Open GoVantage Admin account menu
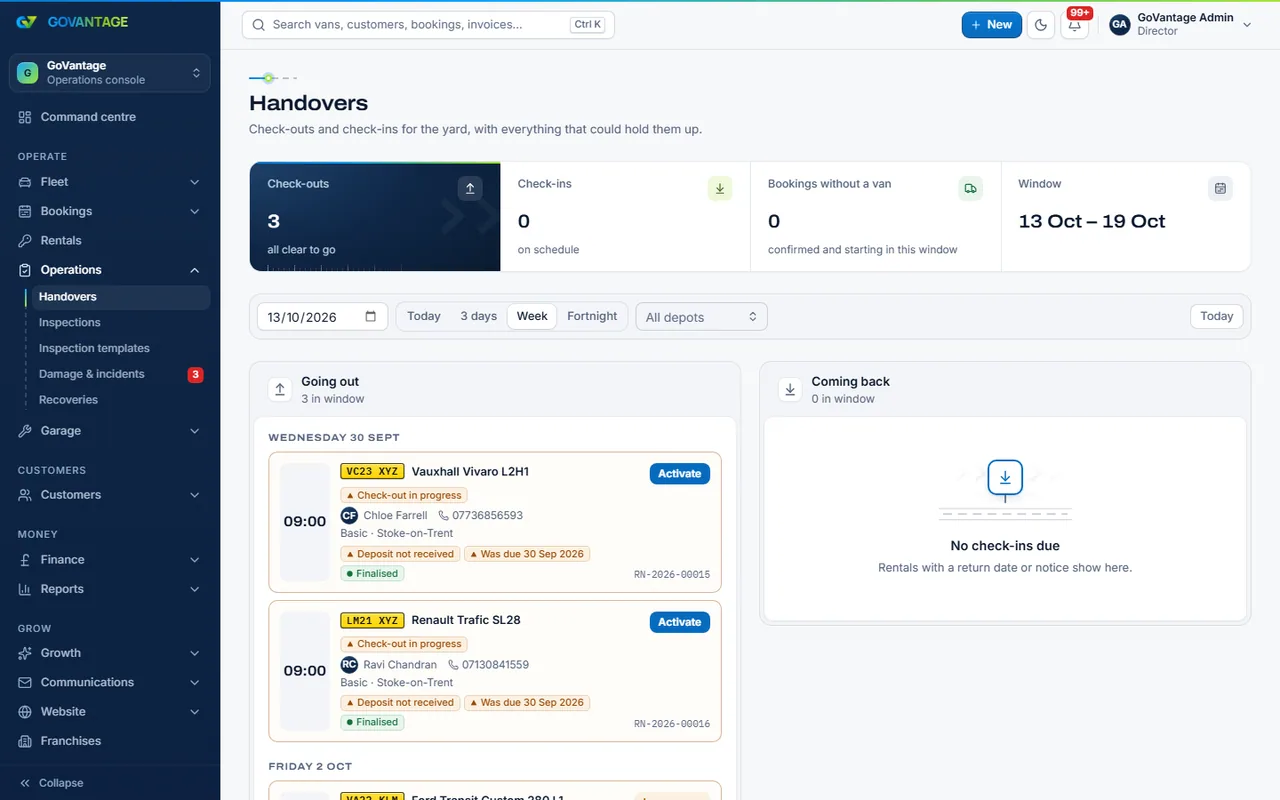The image size is (1280, 800). (1180, 25)
